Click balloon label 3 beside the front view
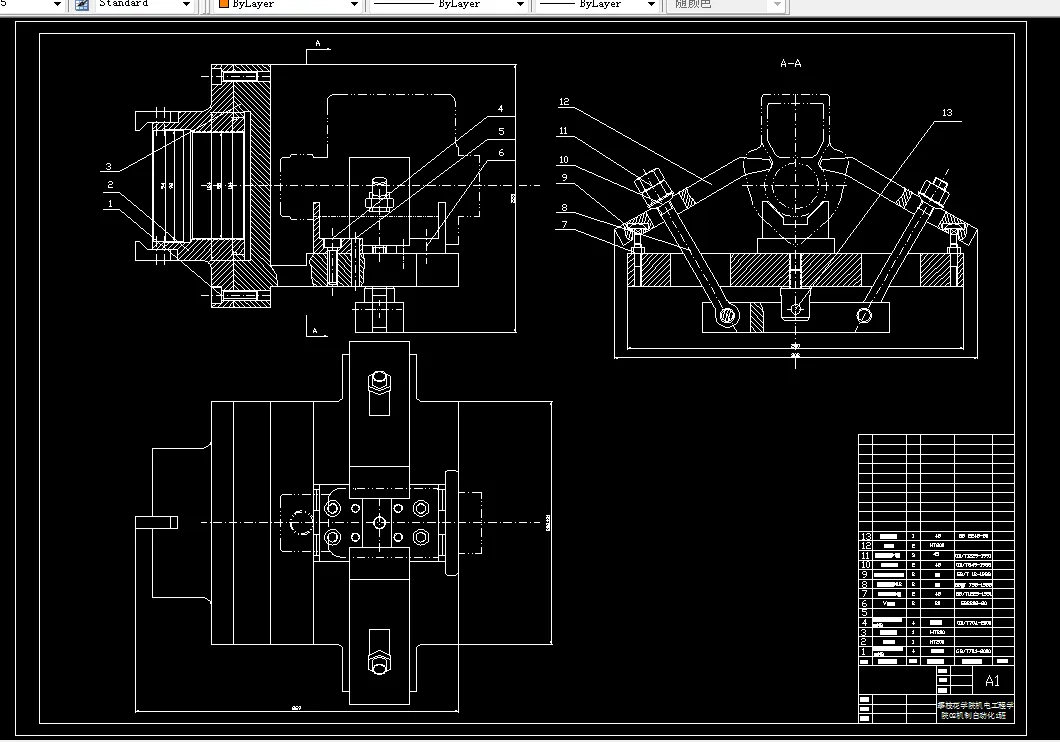1060x742 pixels. (108, 167)
